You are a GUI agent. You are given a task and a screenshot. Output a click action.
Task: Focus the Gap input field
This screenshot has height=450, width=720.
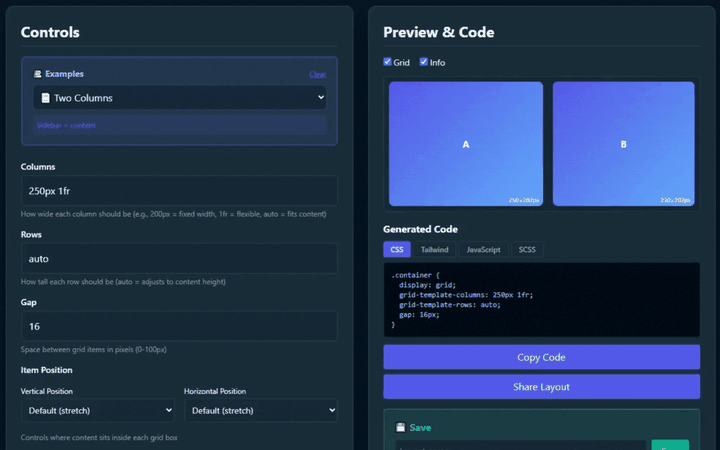[180, 326]
